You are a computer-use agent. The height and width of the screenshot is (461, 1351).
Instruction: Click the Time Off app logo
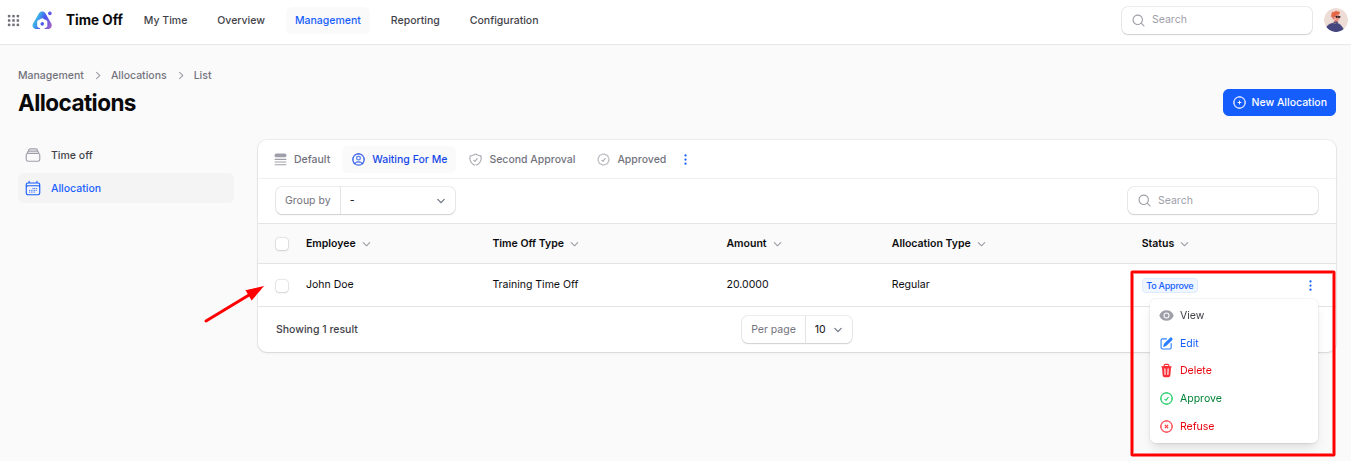point(43,20)
